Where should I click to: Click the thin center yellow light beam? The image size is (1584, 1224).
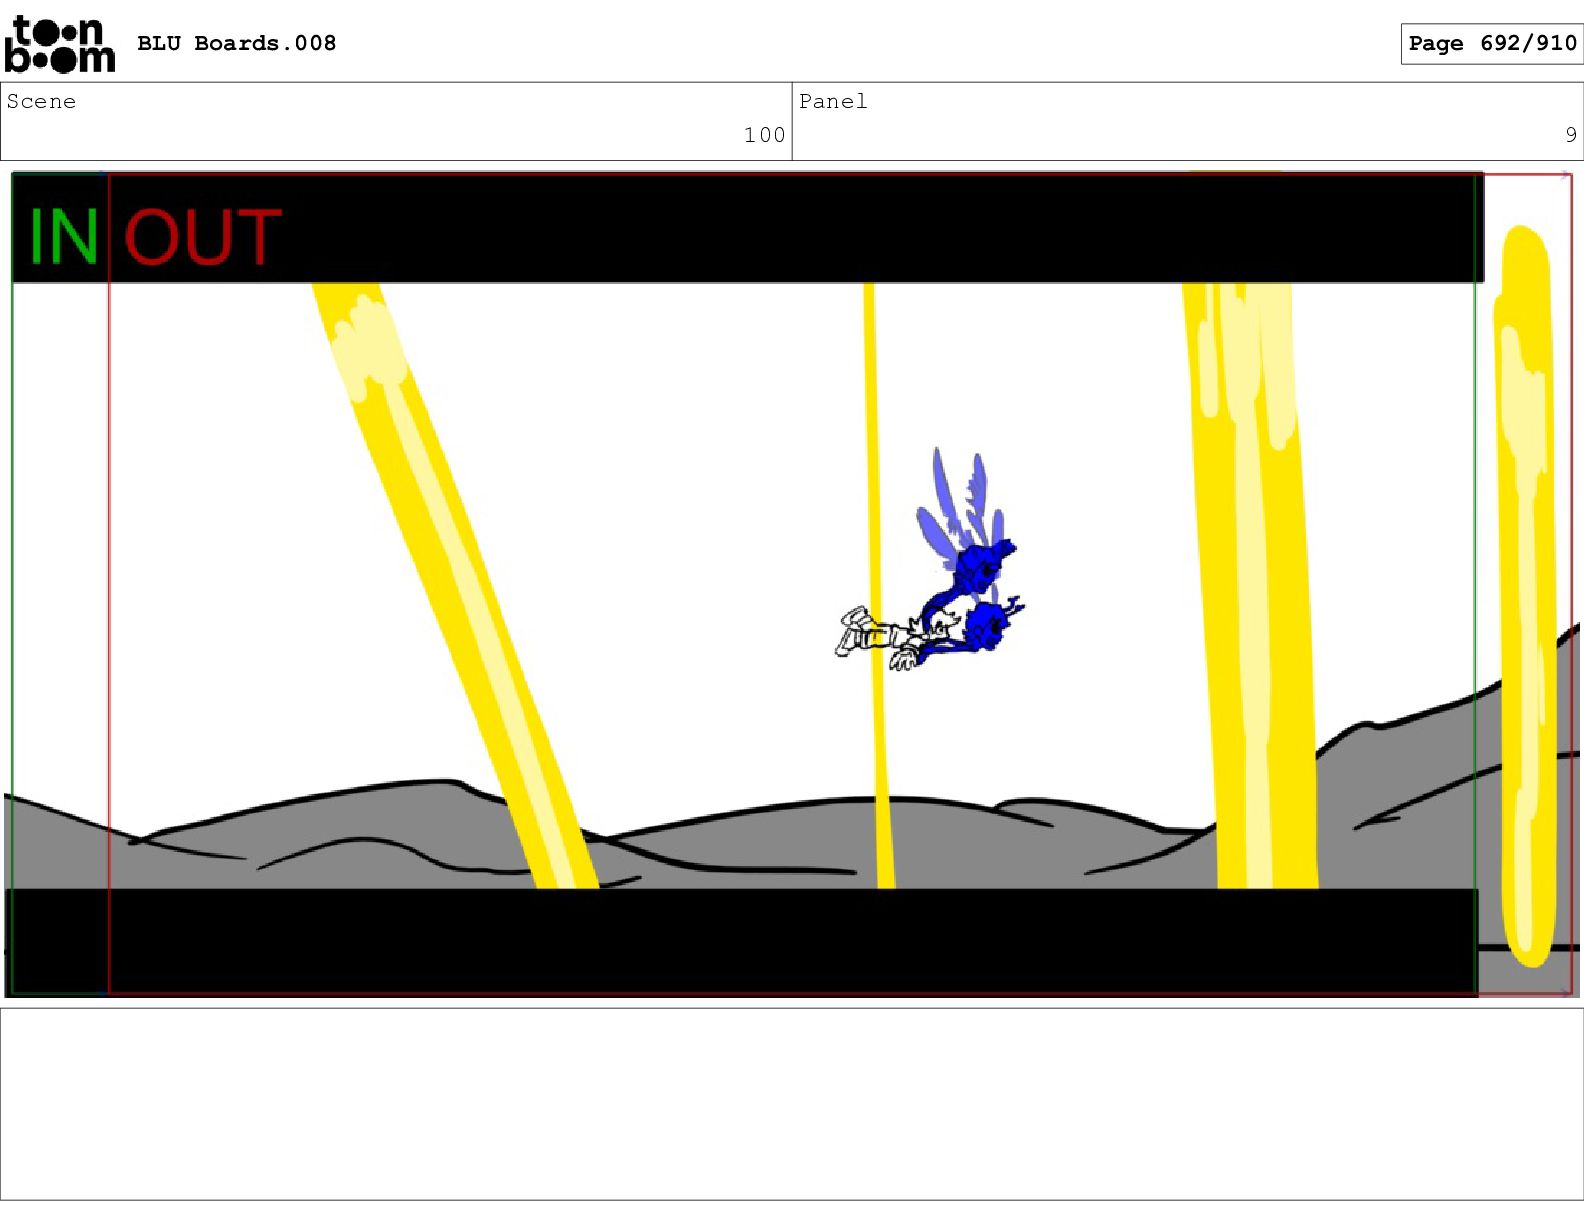pos(877,585)
